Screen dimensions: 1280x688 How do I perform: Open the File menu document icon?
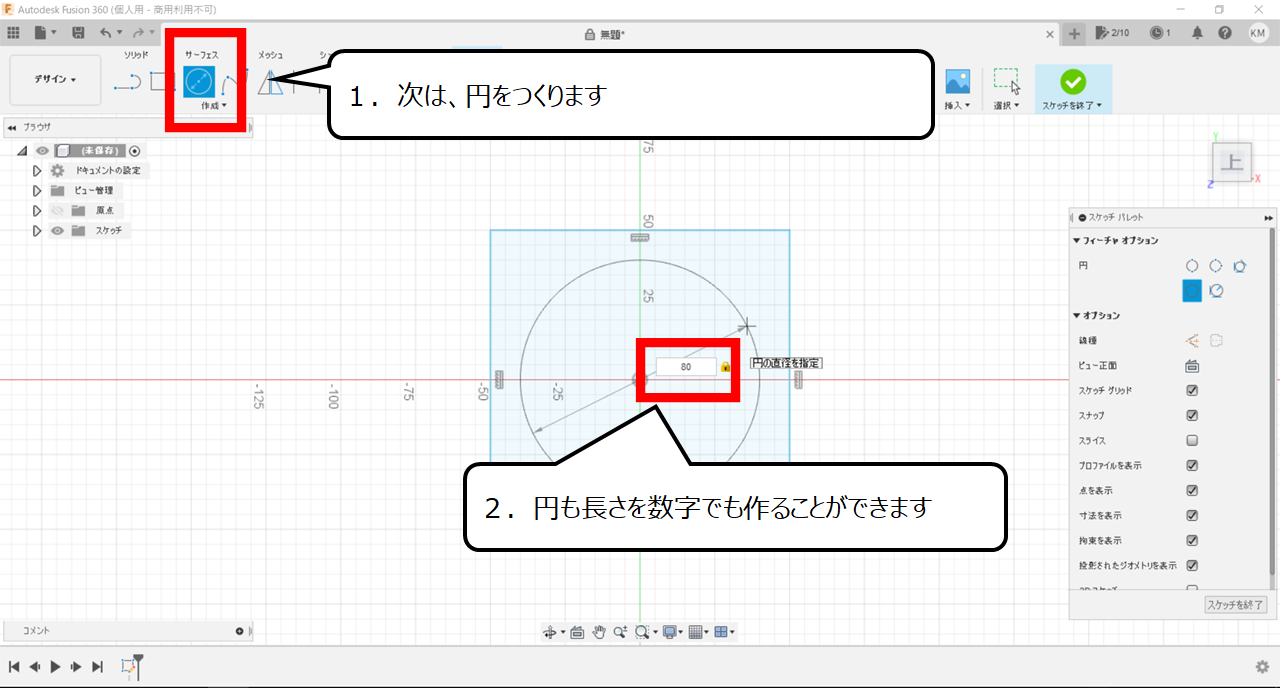point(41,33)
